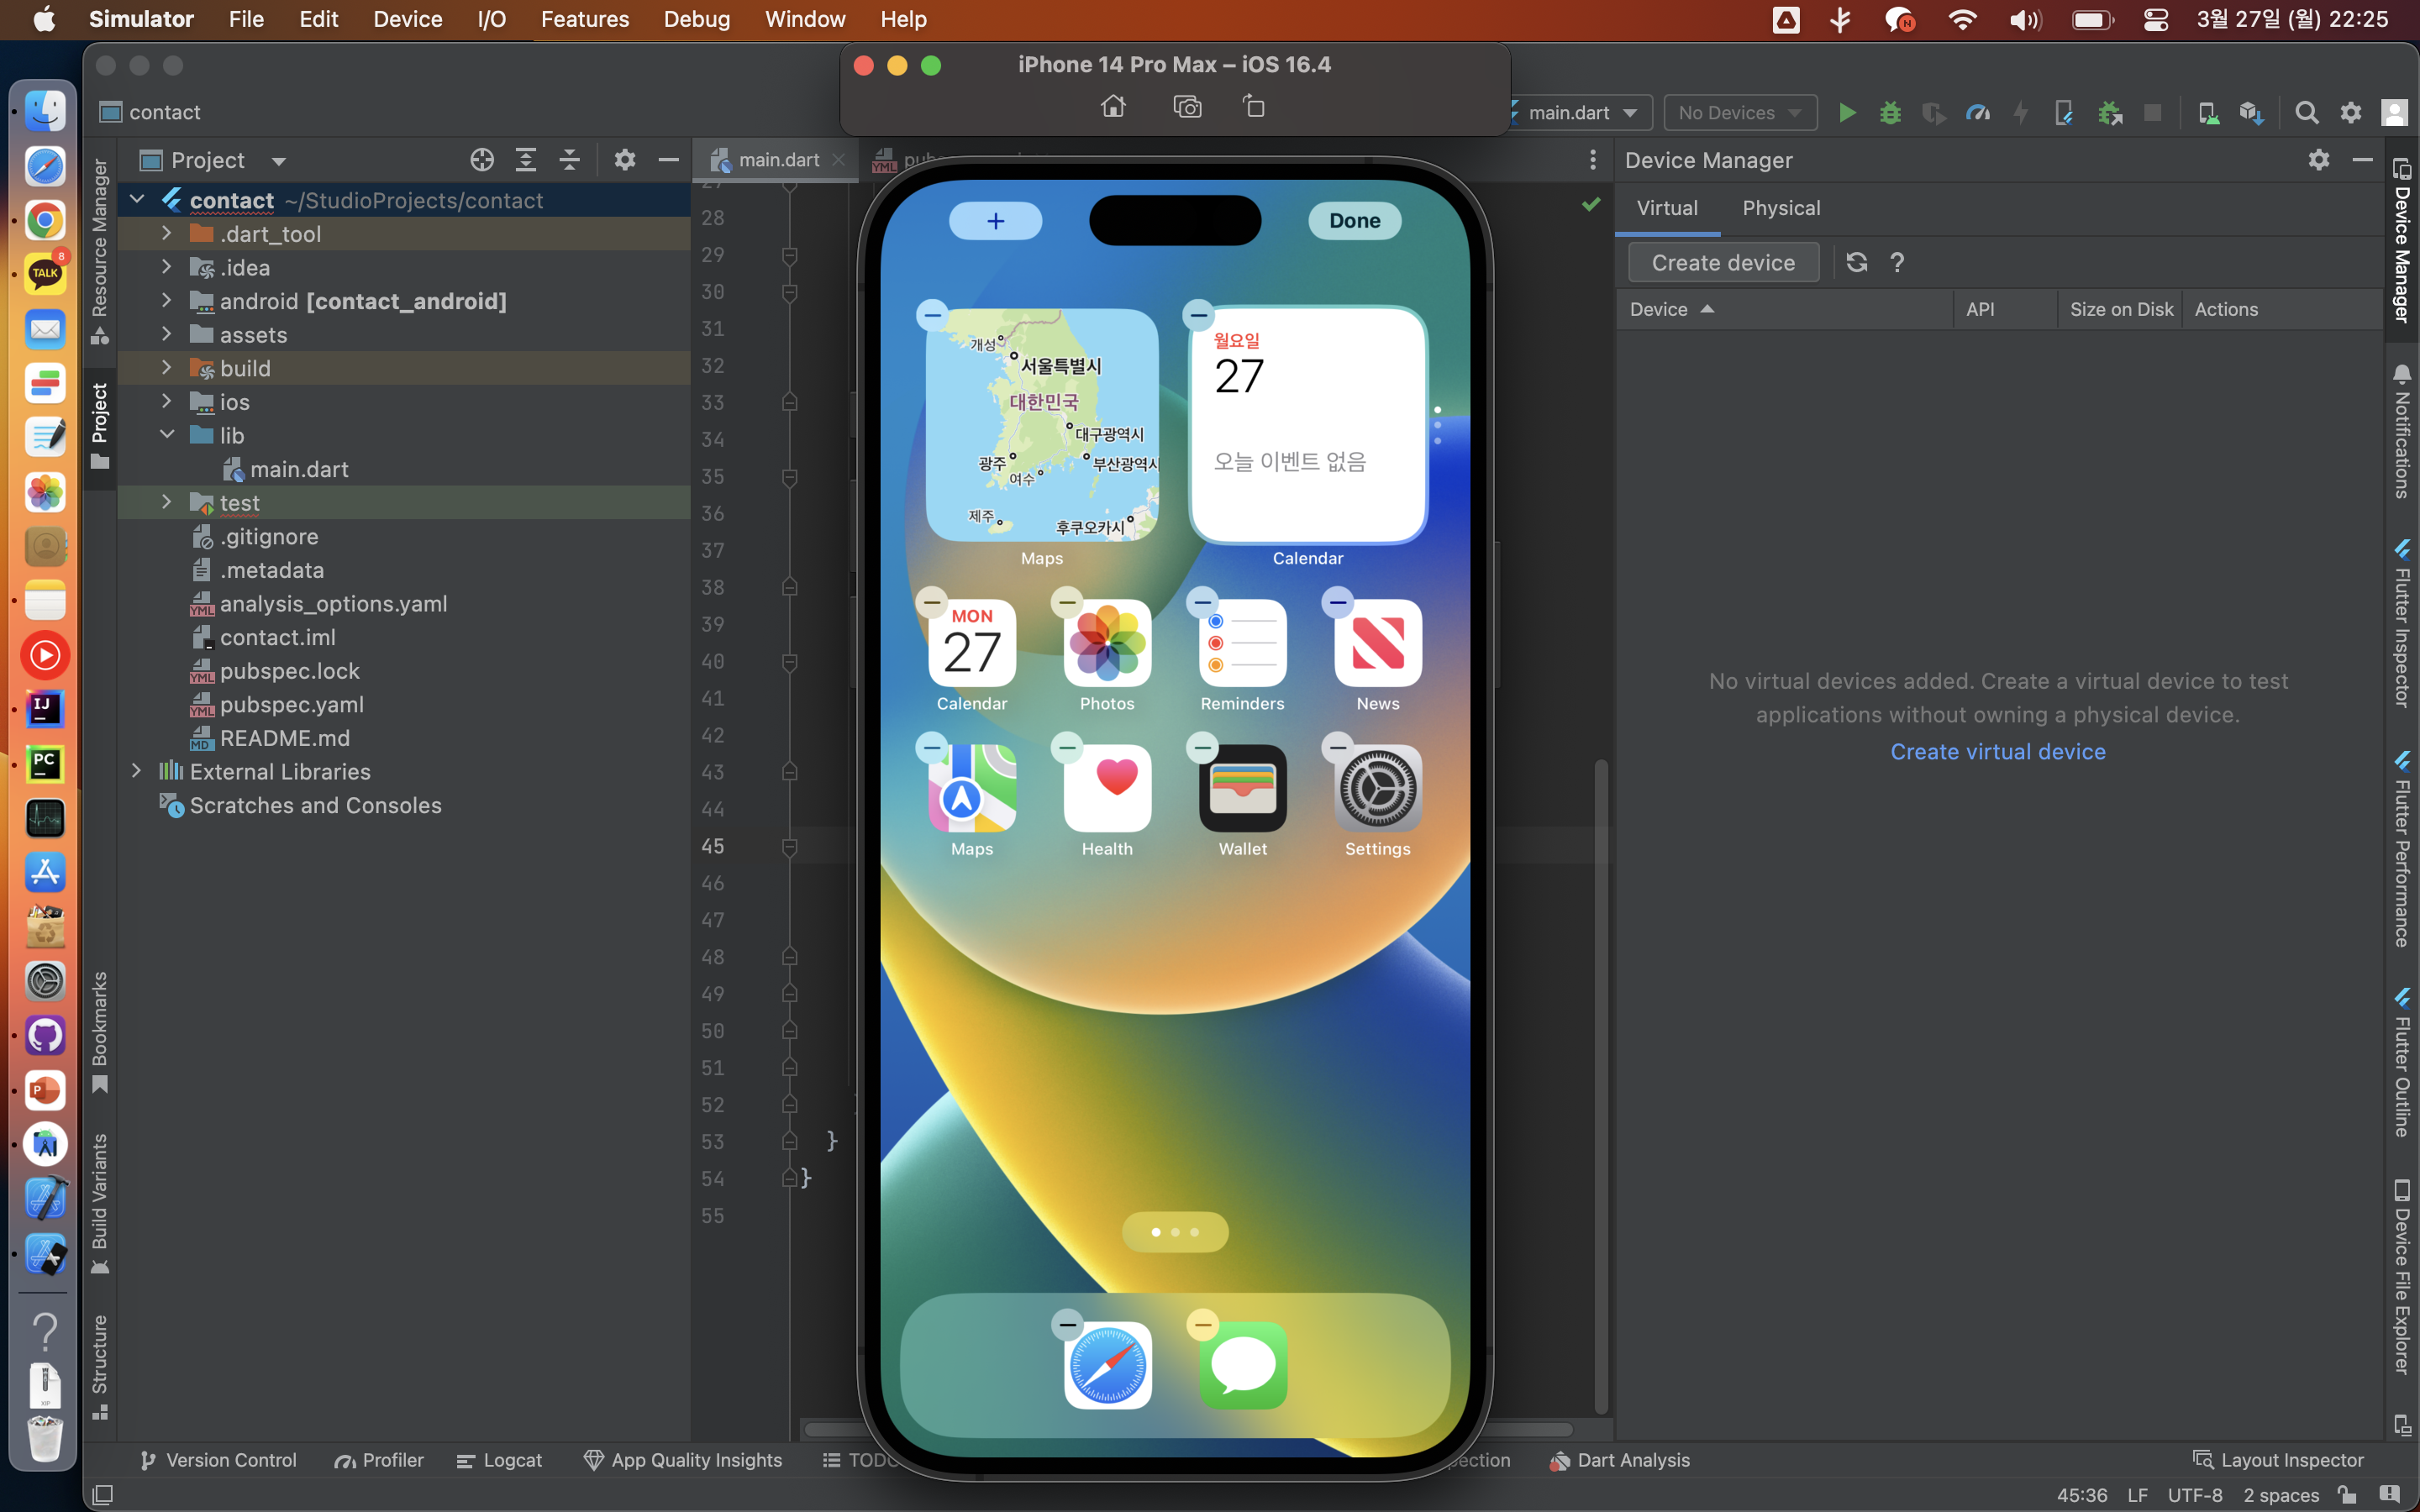Click the Create virtual device link
Screen dimensions: 2420x1512
[1997, 752]
